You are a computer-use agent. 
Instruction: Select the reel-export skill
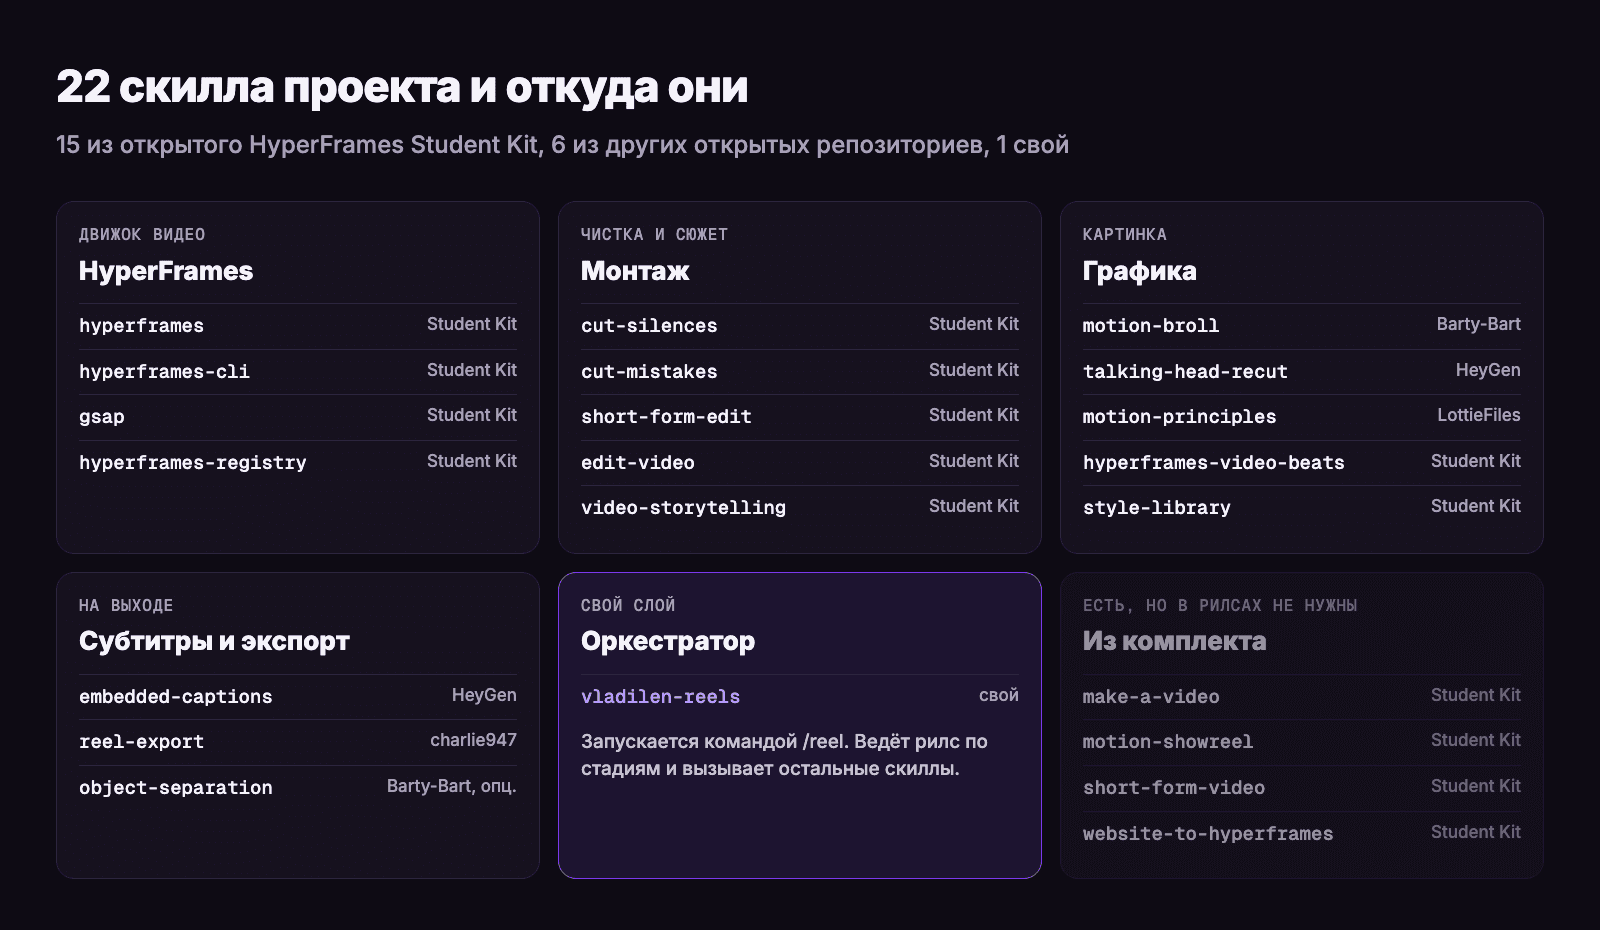141,742
